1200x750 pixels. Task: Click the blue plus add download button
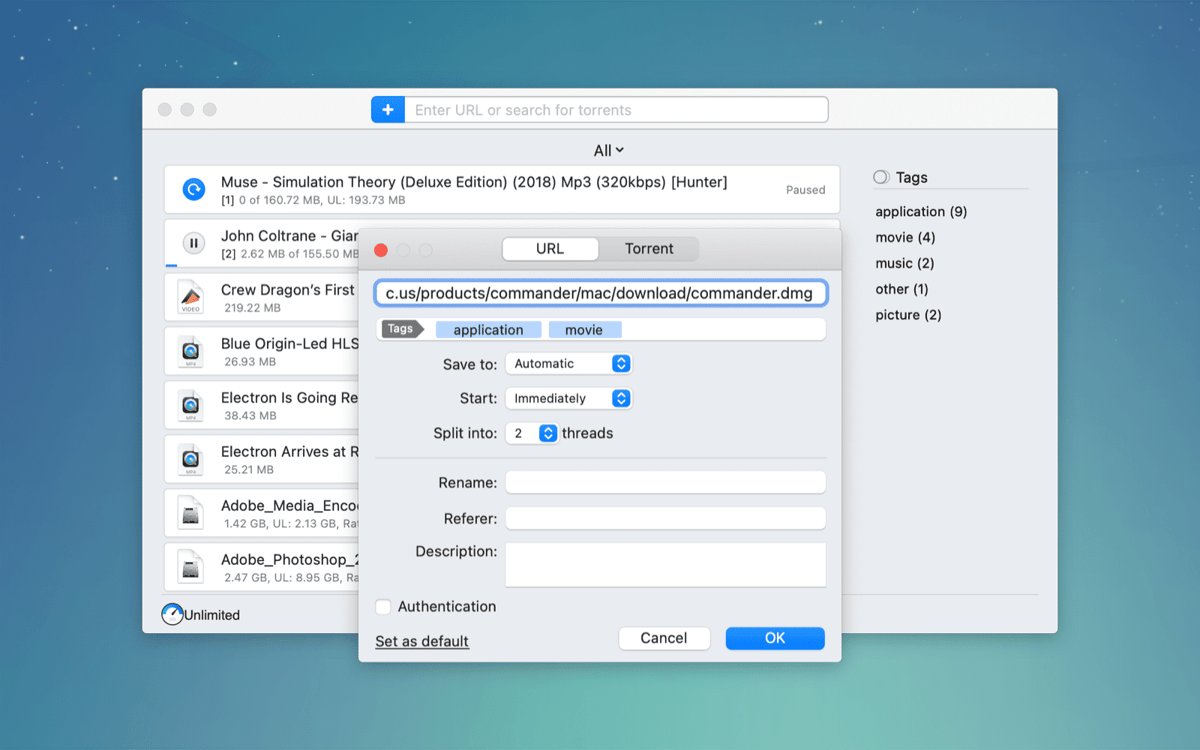[x=388, y=110]
